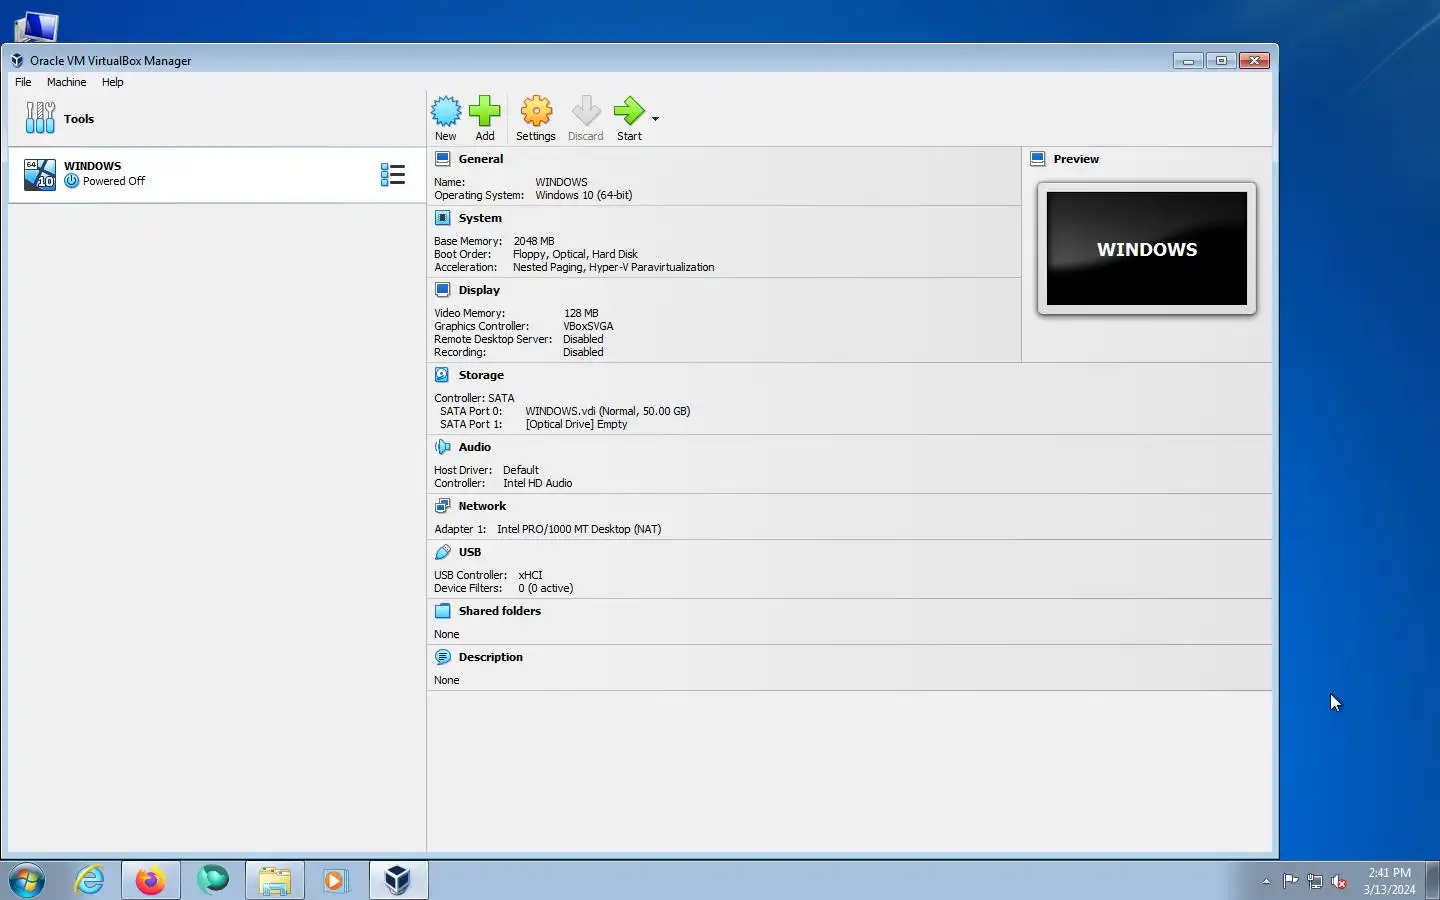Viewport: 1440px width, 900px height.
Task: Click the Powered Off status text
Action: point(114,181)
